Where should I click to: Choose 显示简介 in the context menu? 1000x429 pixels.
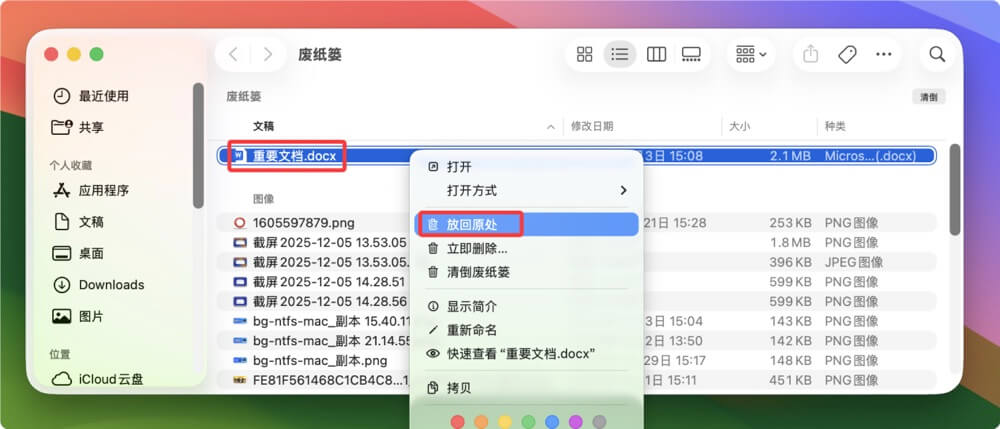(x=526, y=307)
